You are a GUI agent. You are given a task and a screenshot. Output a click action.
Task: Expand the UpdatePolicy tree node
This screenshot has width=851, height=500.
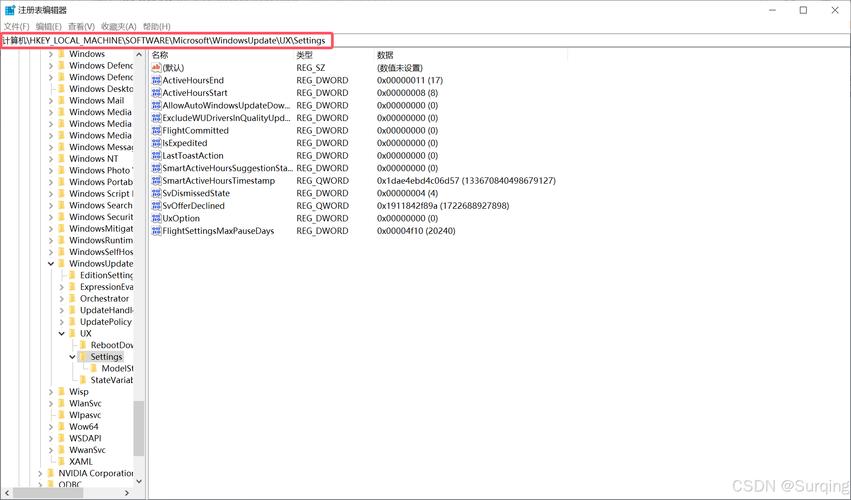pos(62,322)
